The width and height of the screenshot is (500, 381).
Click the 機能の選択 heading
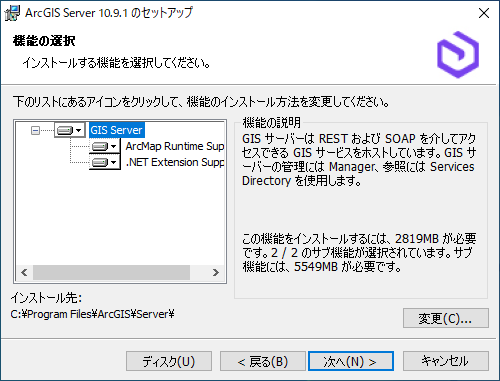(44, 41)
